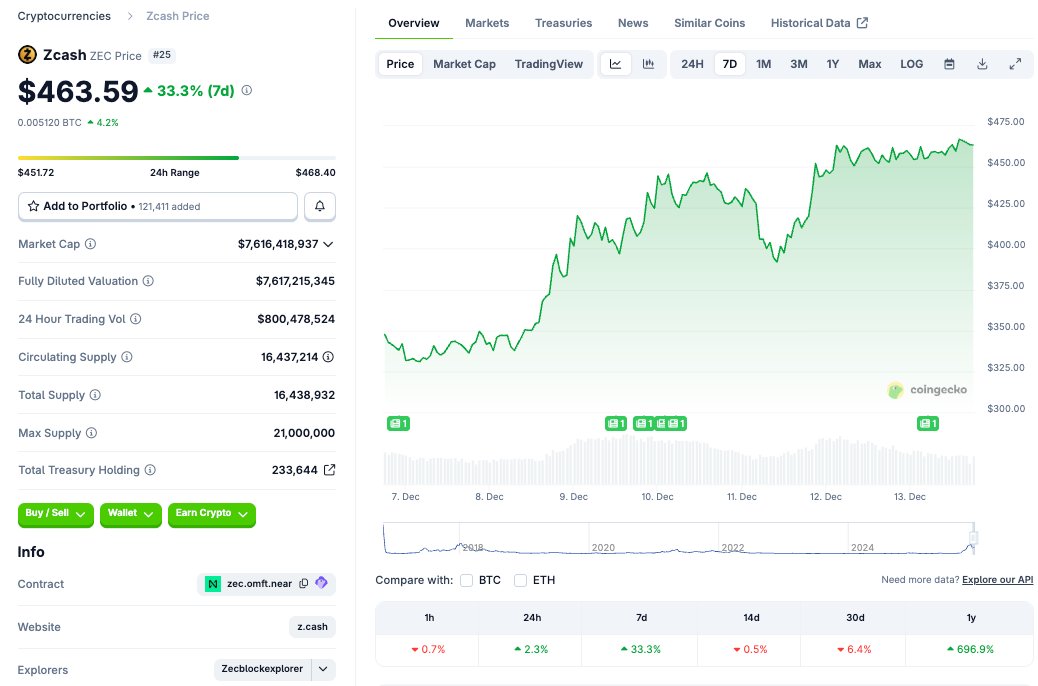Open the calendar date range picker
The image size is (1038, 686).
coord(949,64)
